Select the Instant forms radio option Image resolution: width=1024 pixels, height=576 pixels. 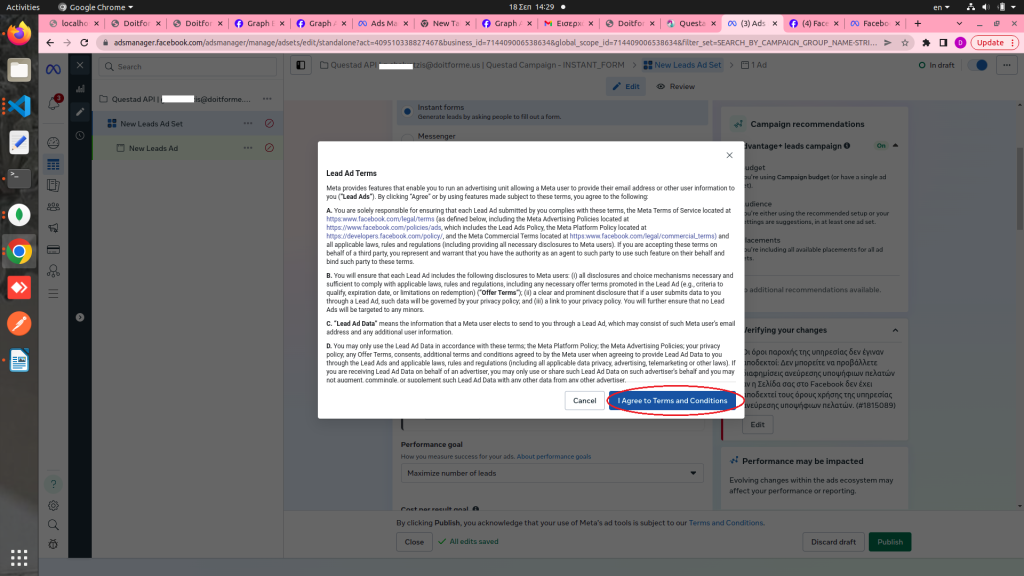click(x=407, y=110)
